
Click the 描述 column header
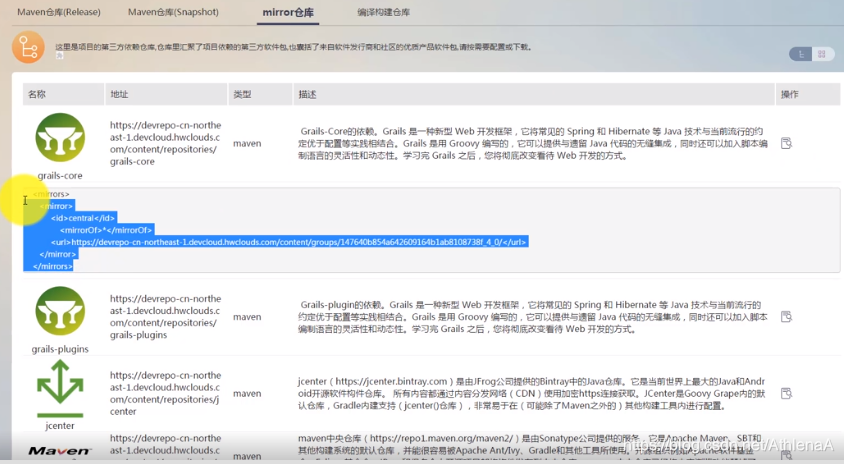coord(534,94)
